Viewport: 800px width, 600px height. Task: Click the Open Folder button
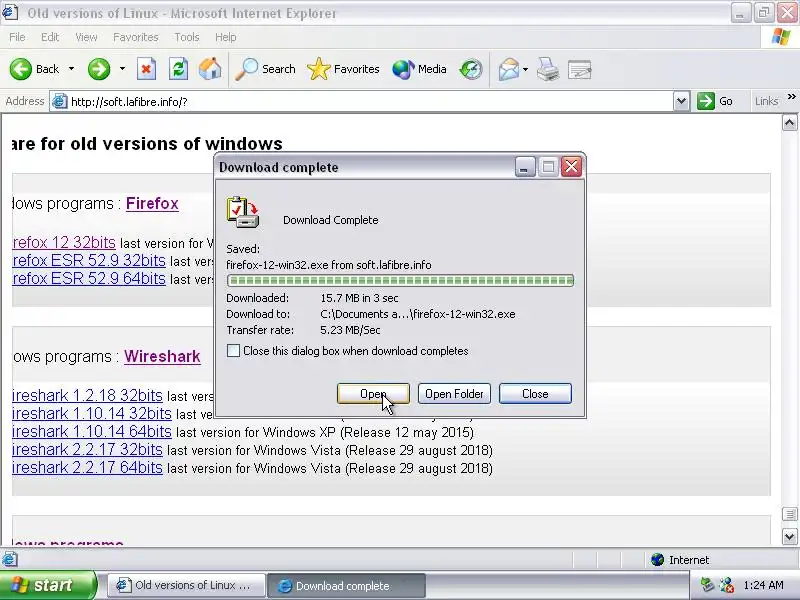coord(454,394)
